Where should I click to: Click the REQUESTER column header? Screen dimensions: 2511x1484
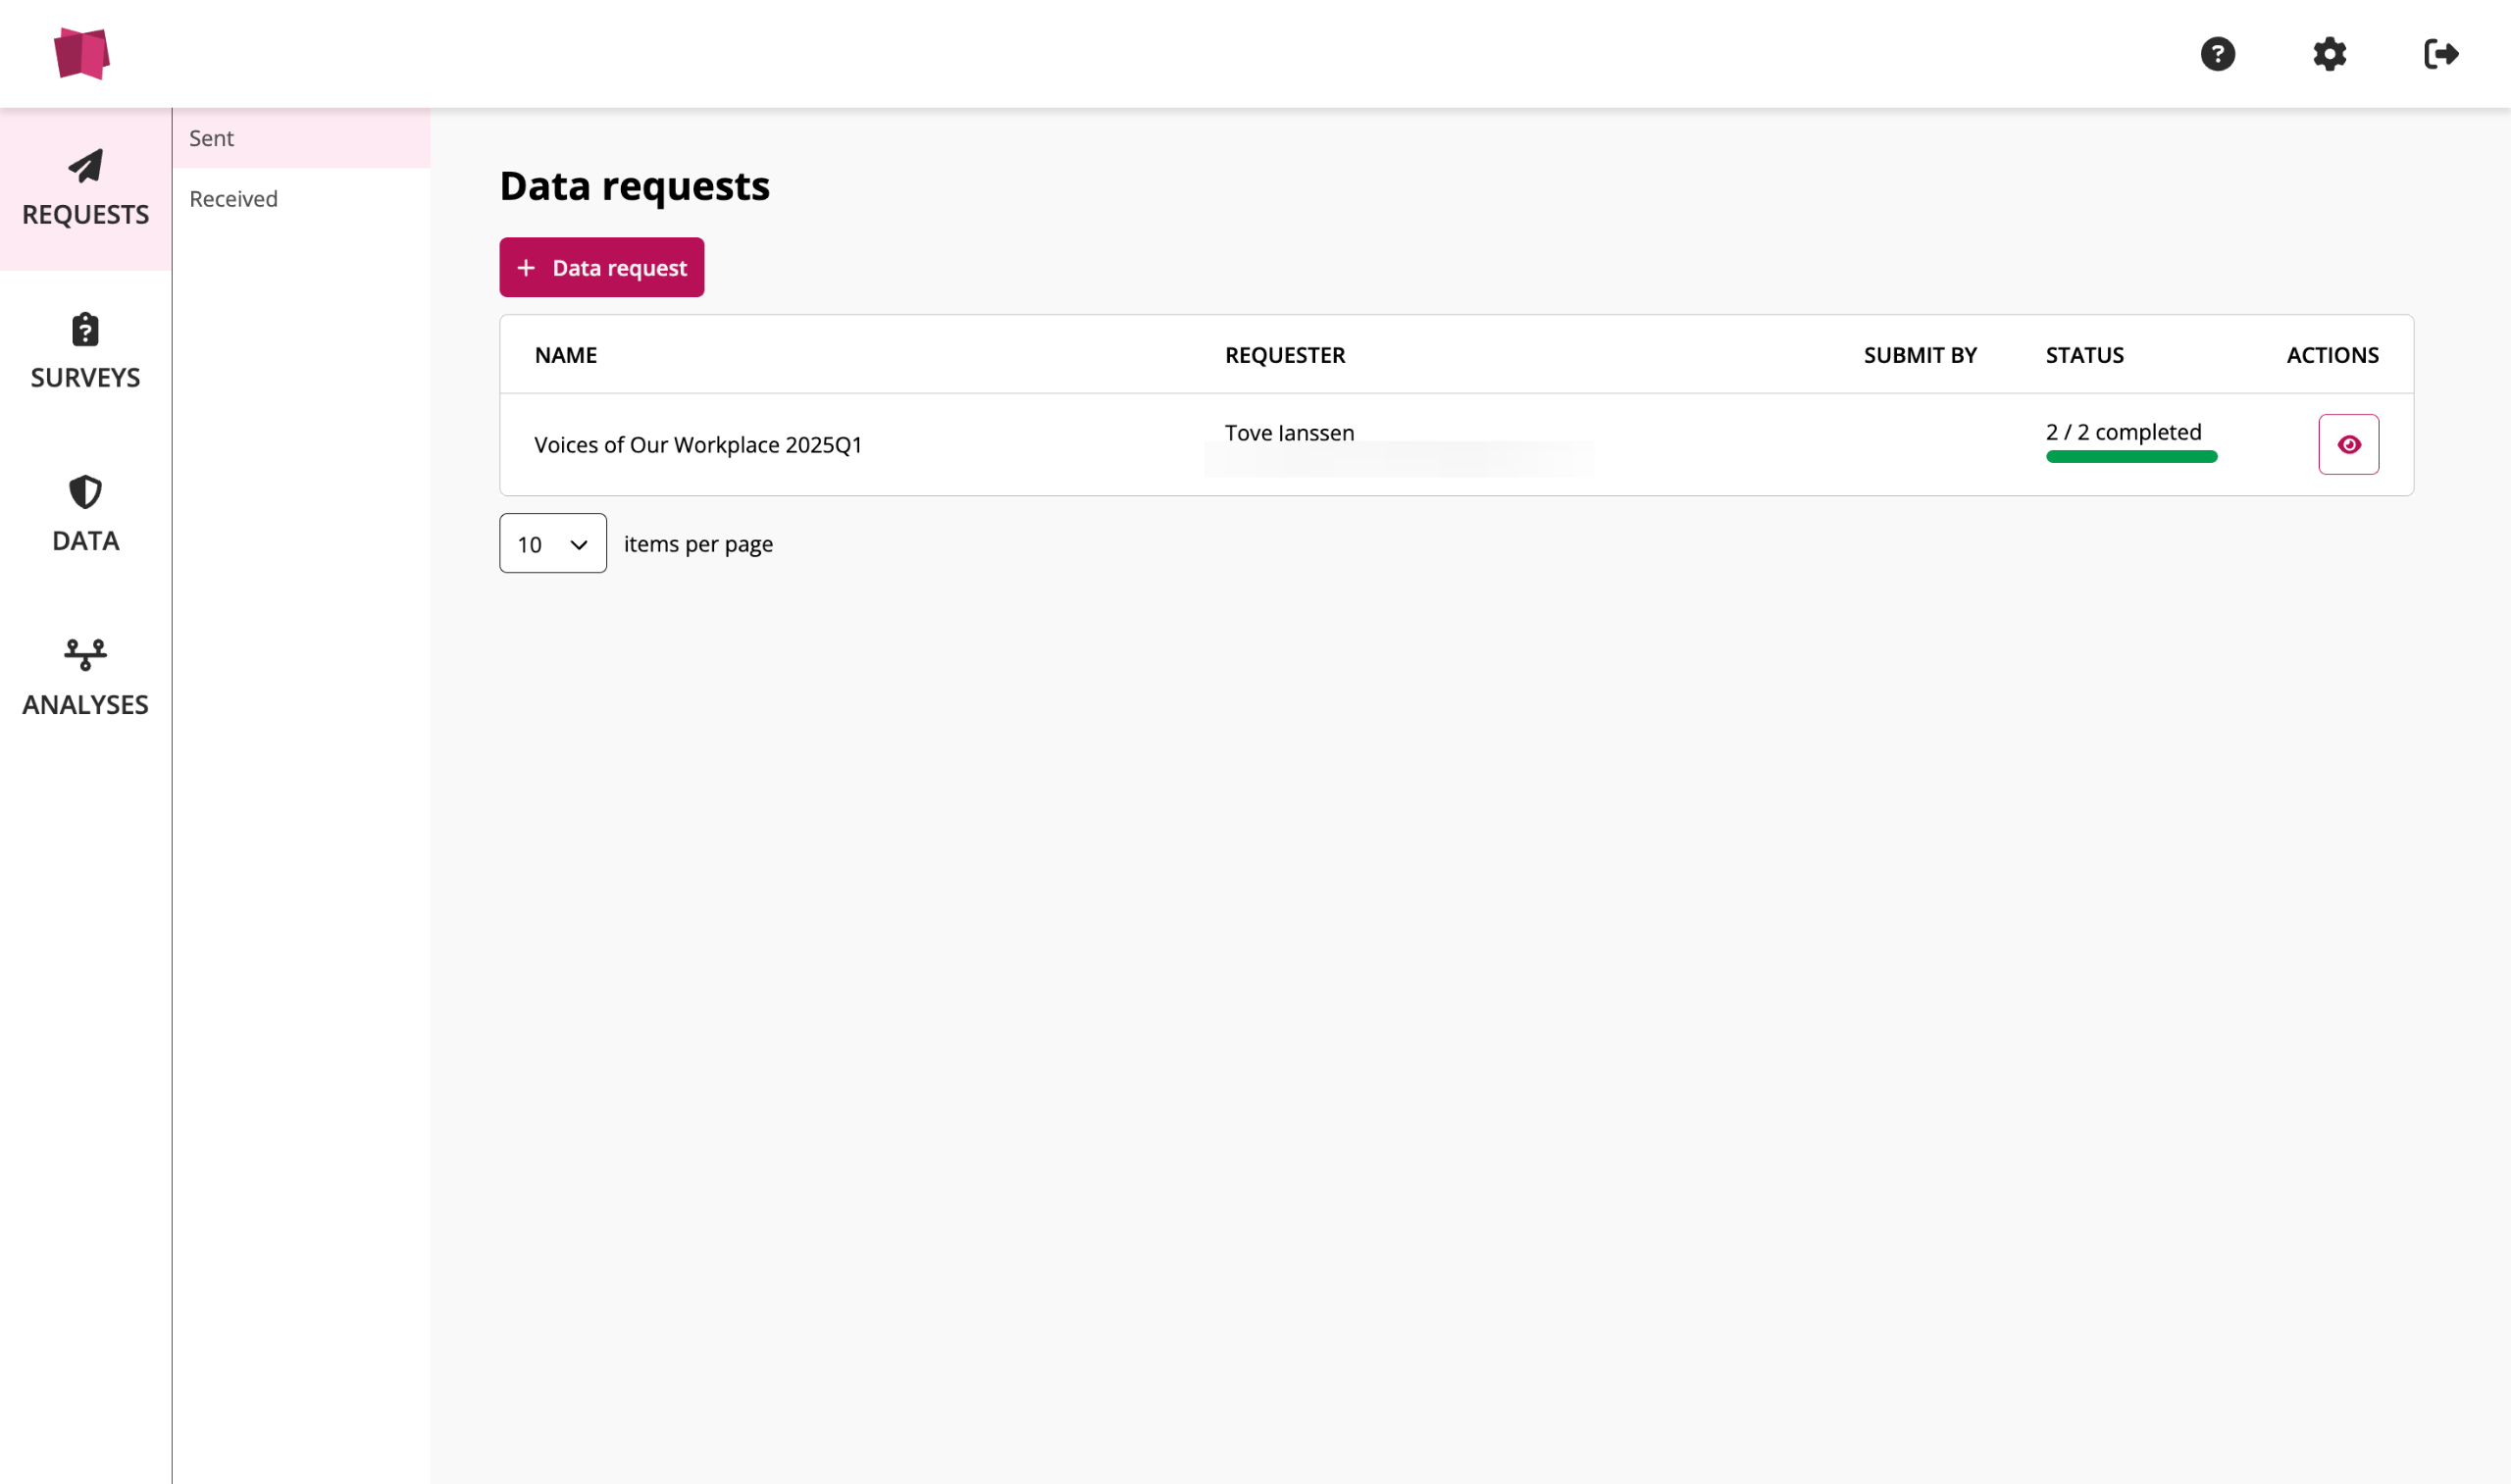1284,355
